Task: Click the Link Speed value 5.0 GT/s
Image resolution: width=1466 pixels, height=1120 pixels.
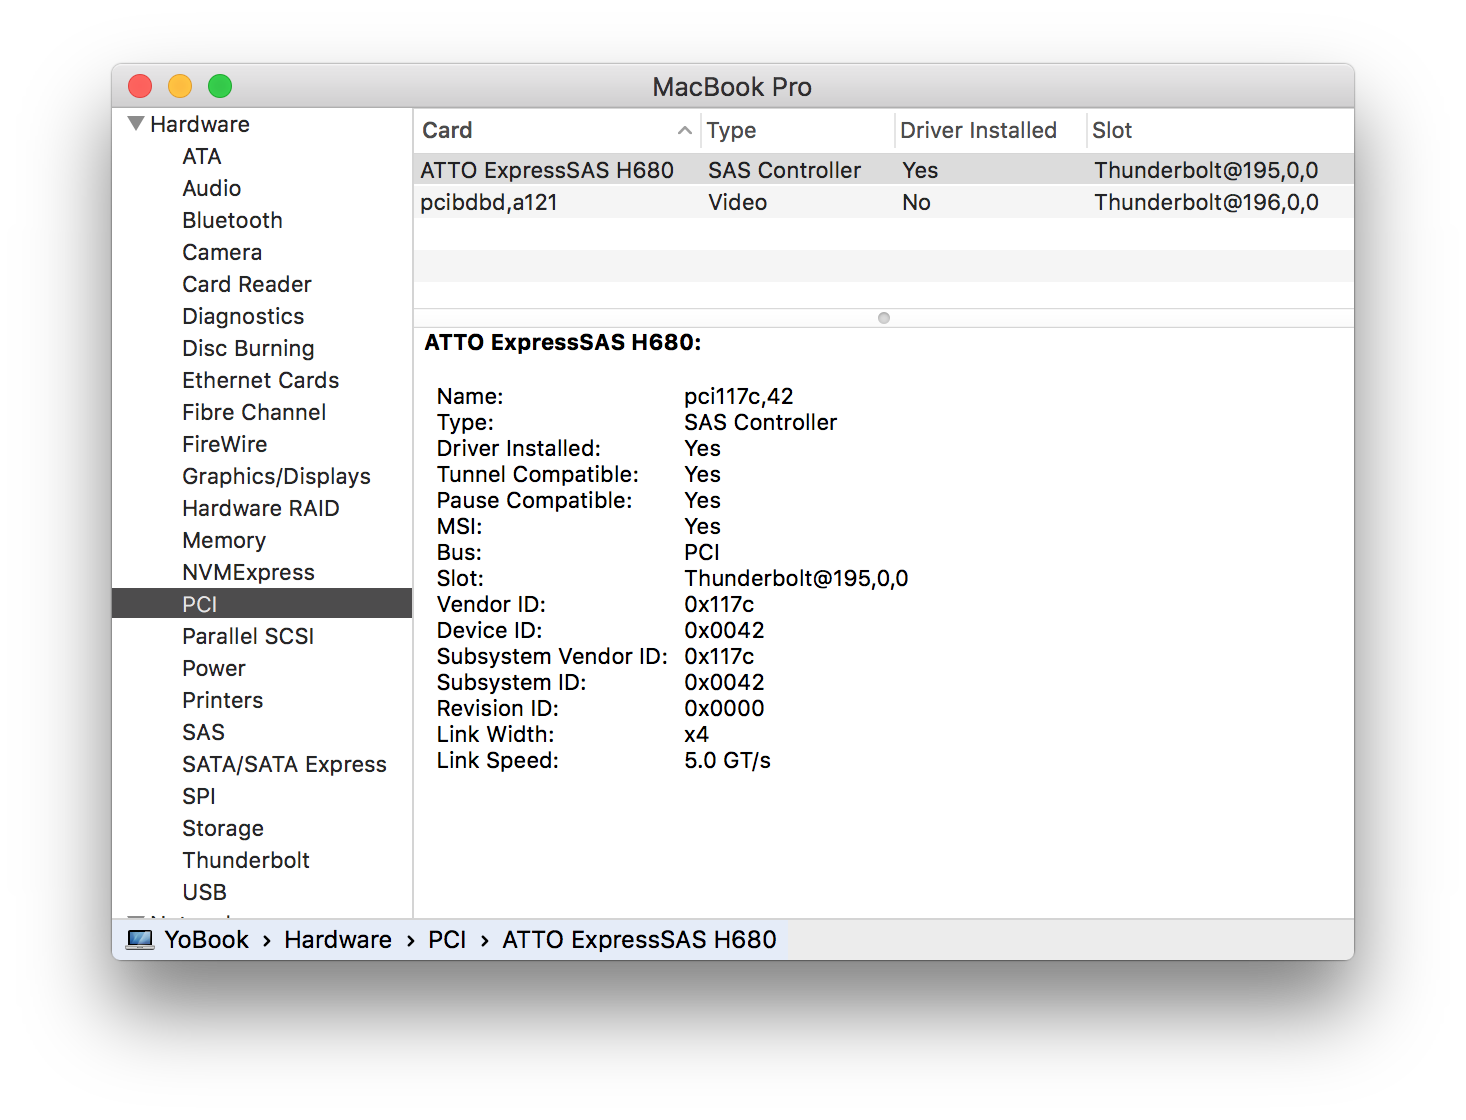Action: point(728,760)
